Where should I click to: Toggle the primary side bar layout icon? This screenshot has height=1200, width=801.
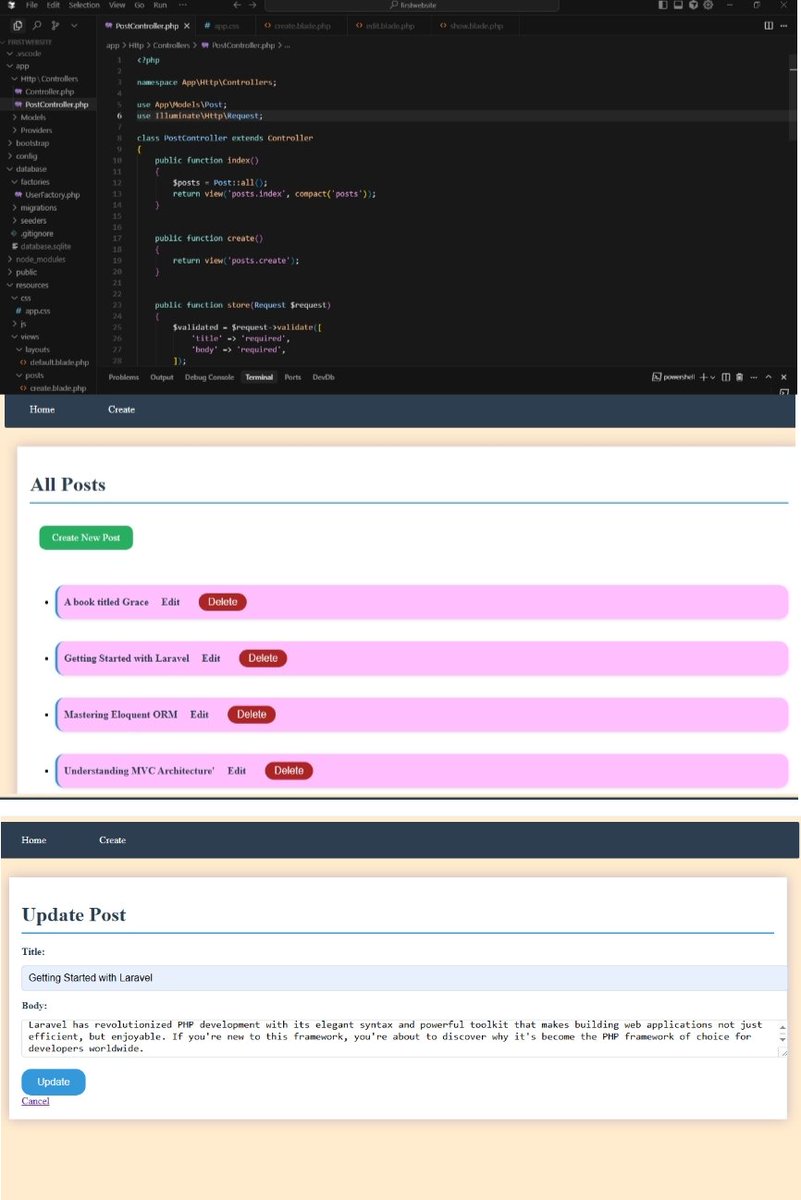click(664, 5)
